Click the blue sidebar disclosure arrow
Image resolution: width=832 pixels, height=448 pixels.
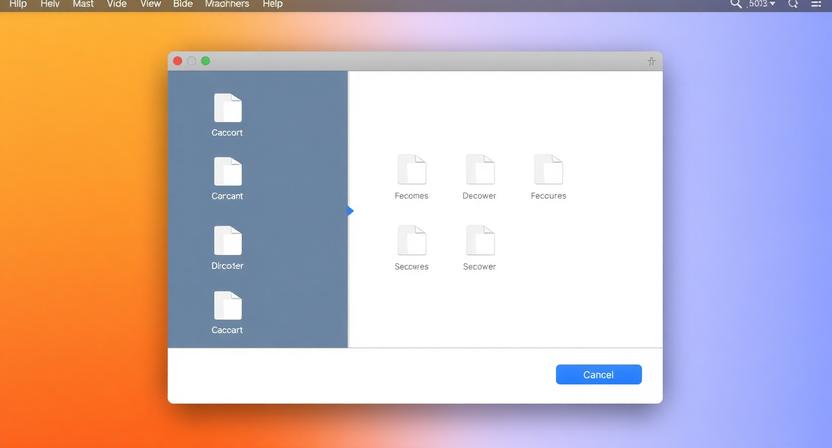click(350, 211)
